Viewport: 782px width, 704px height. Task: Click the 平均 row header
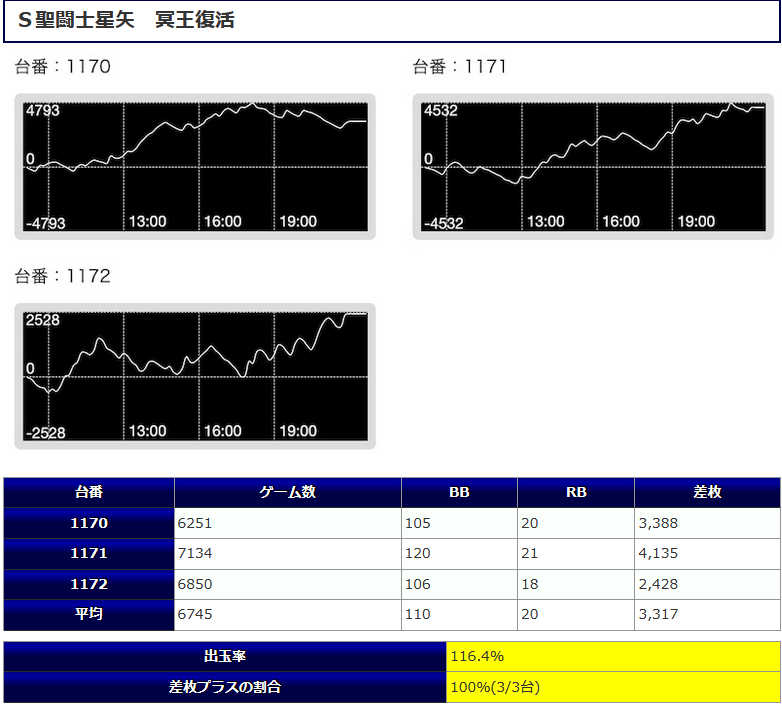89,614
